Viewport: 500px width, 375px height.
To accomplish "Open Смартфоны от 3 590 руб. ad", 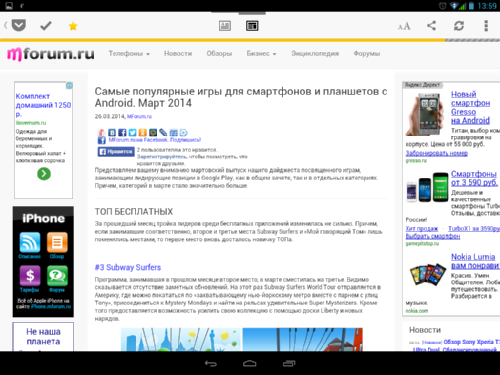I will pos(474,178).
